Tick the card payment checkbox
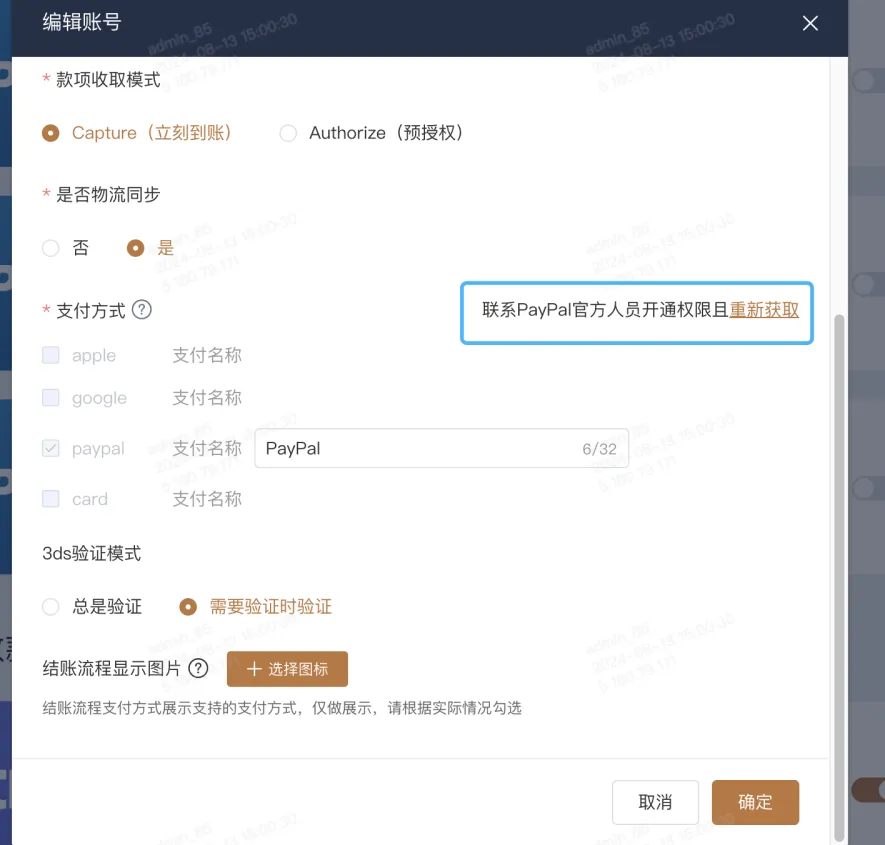Viewport: 885px width, 845px height. coord(51,499)
